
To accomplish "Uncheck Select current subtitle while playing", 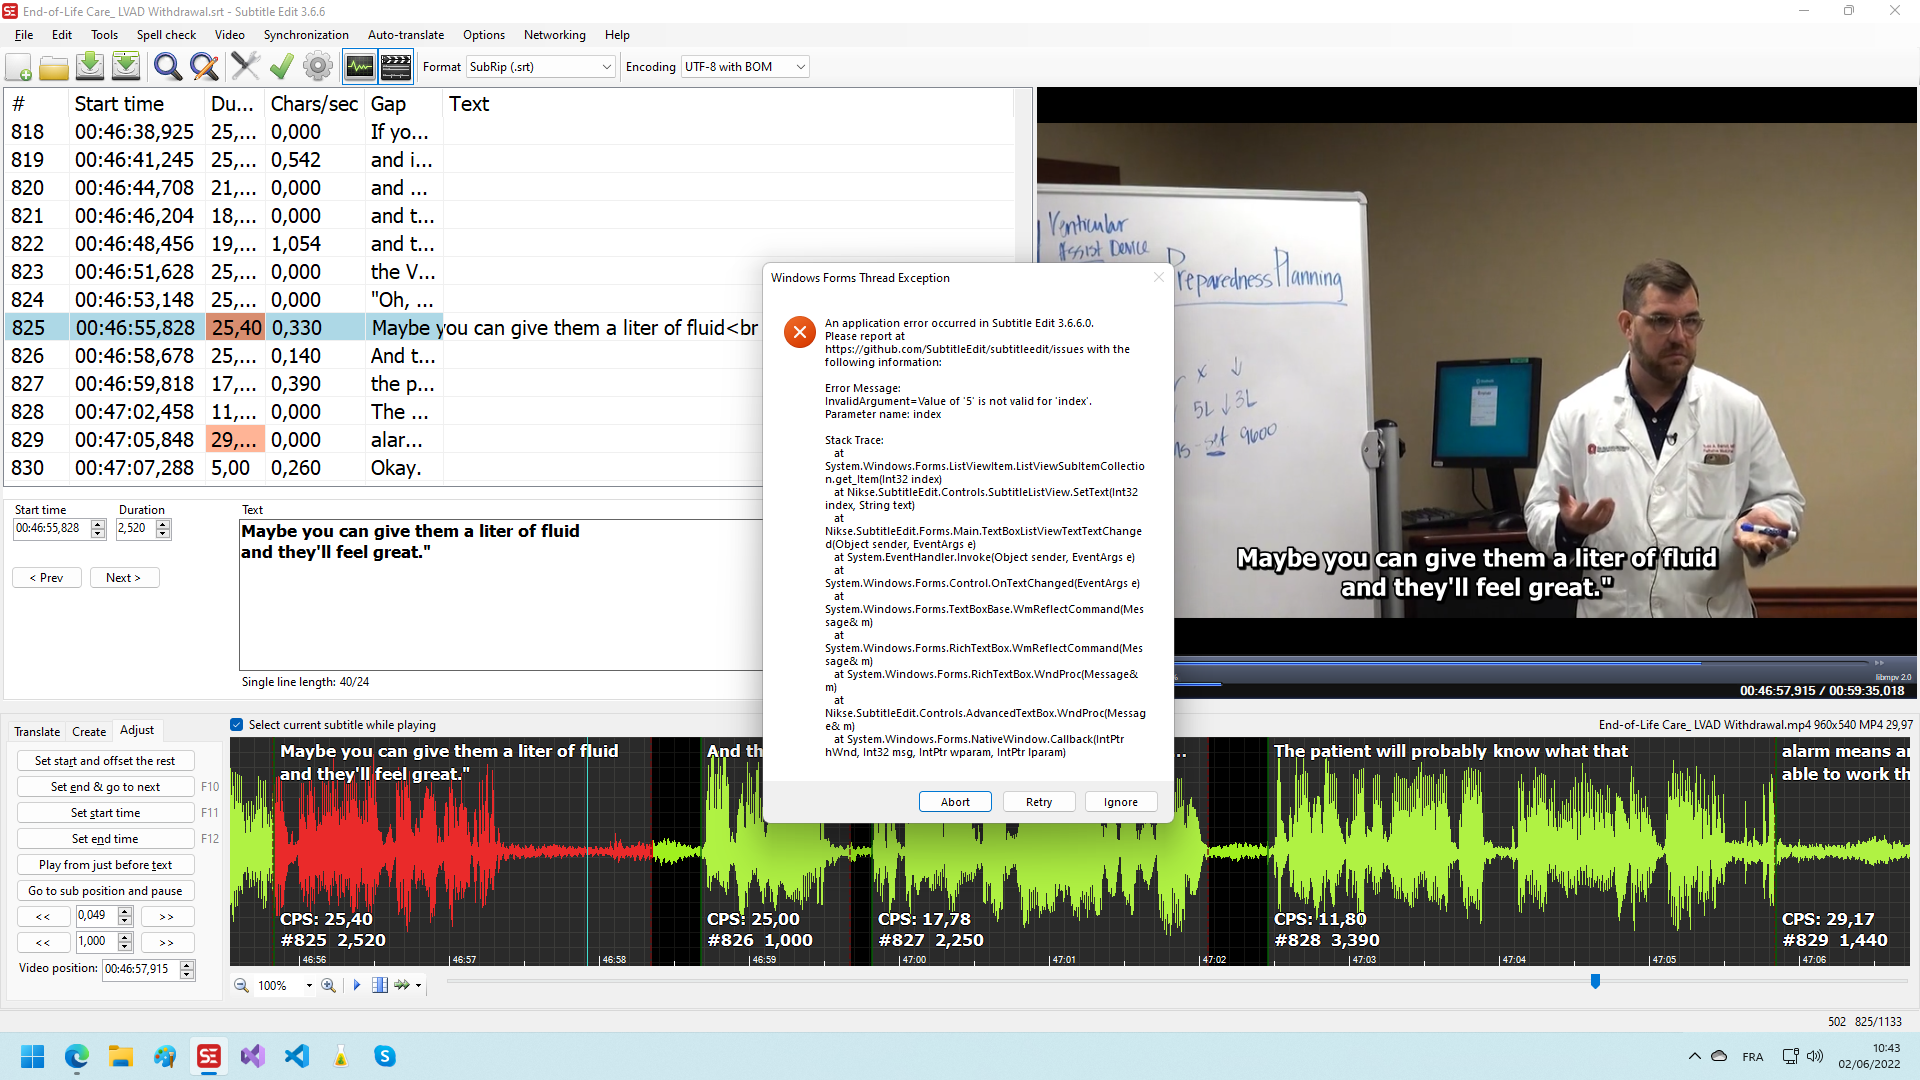I will 237,724.
